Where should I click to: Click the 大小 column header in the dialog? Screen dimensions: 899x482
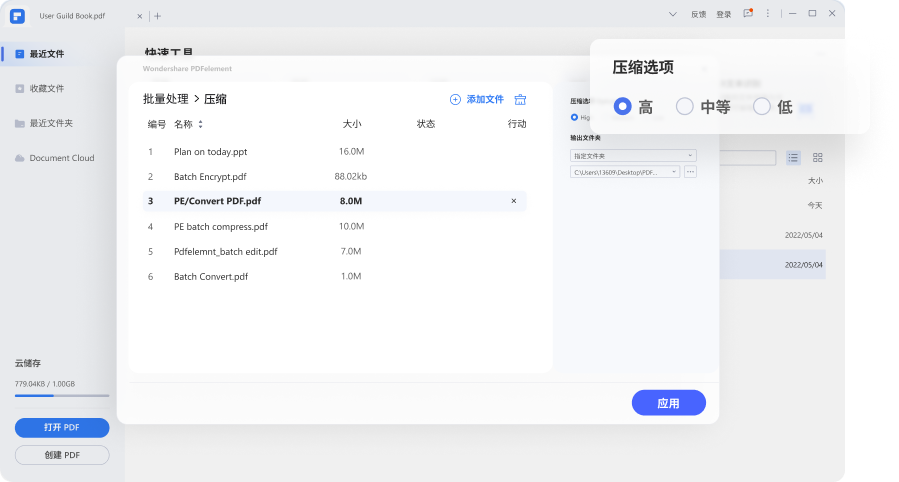click(351, 124)
